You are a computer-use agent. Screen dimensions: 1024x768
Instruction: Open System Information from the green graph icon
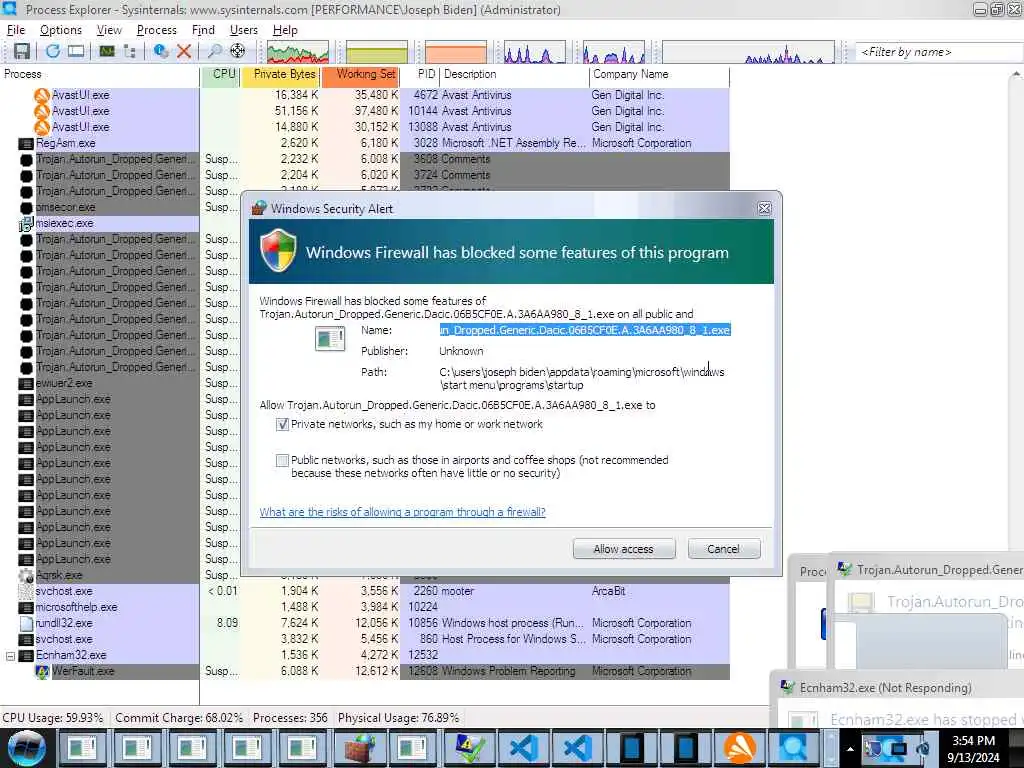point(106,51)
